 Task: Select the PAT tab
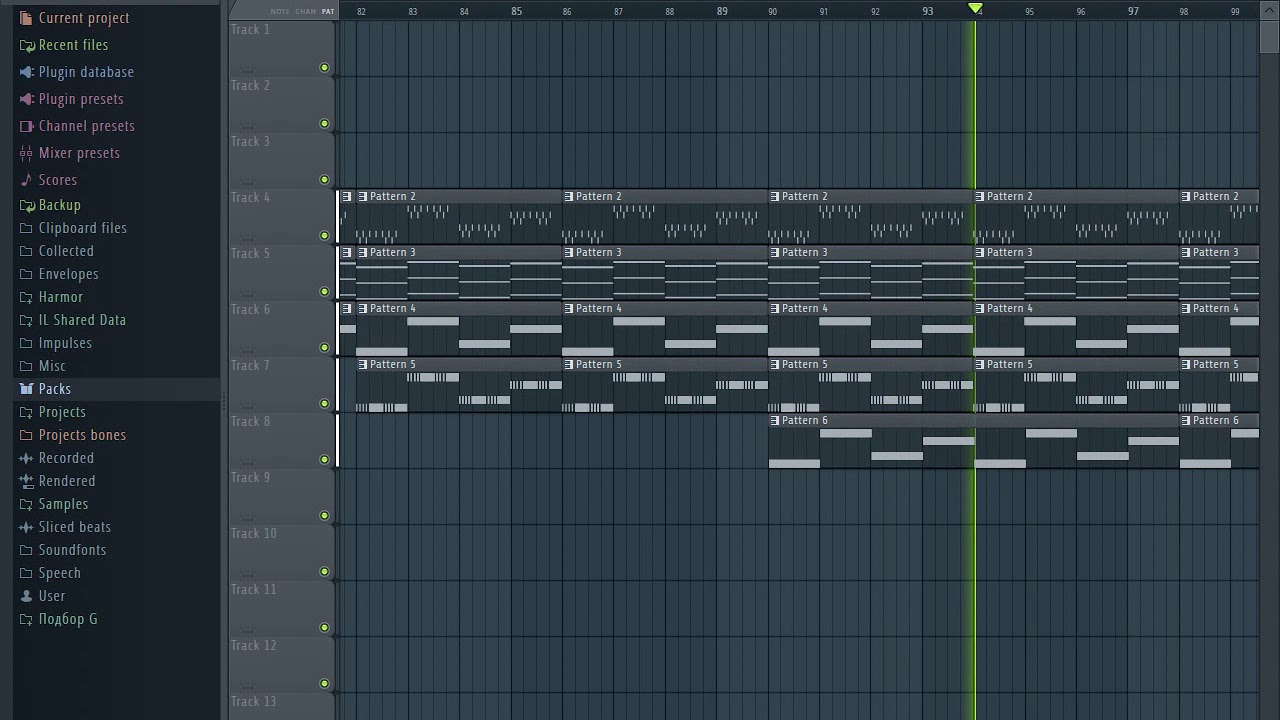(328, 12)
